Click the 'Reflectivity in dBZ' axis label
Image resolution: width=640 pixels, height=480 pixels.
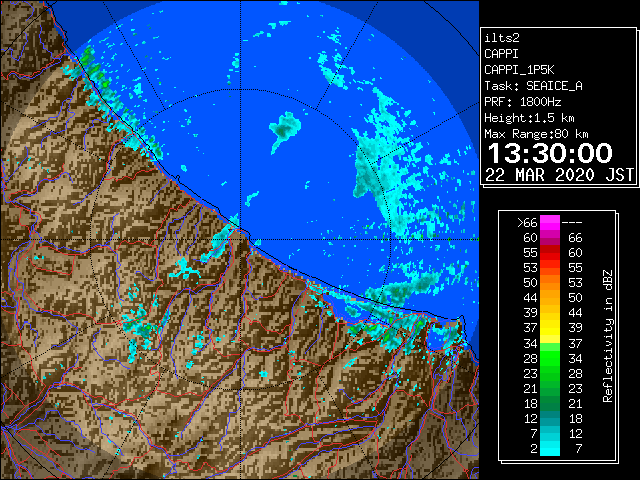point(608,336)
